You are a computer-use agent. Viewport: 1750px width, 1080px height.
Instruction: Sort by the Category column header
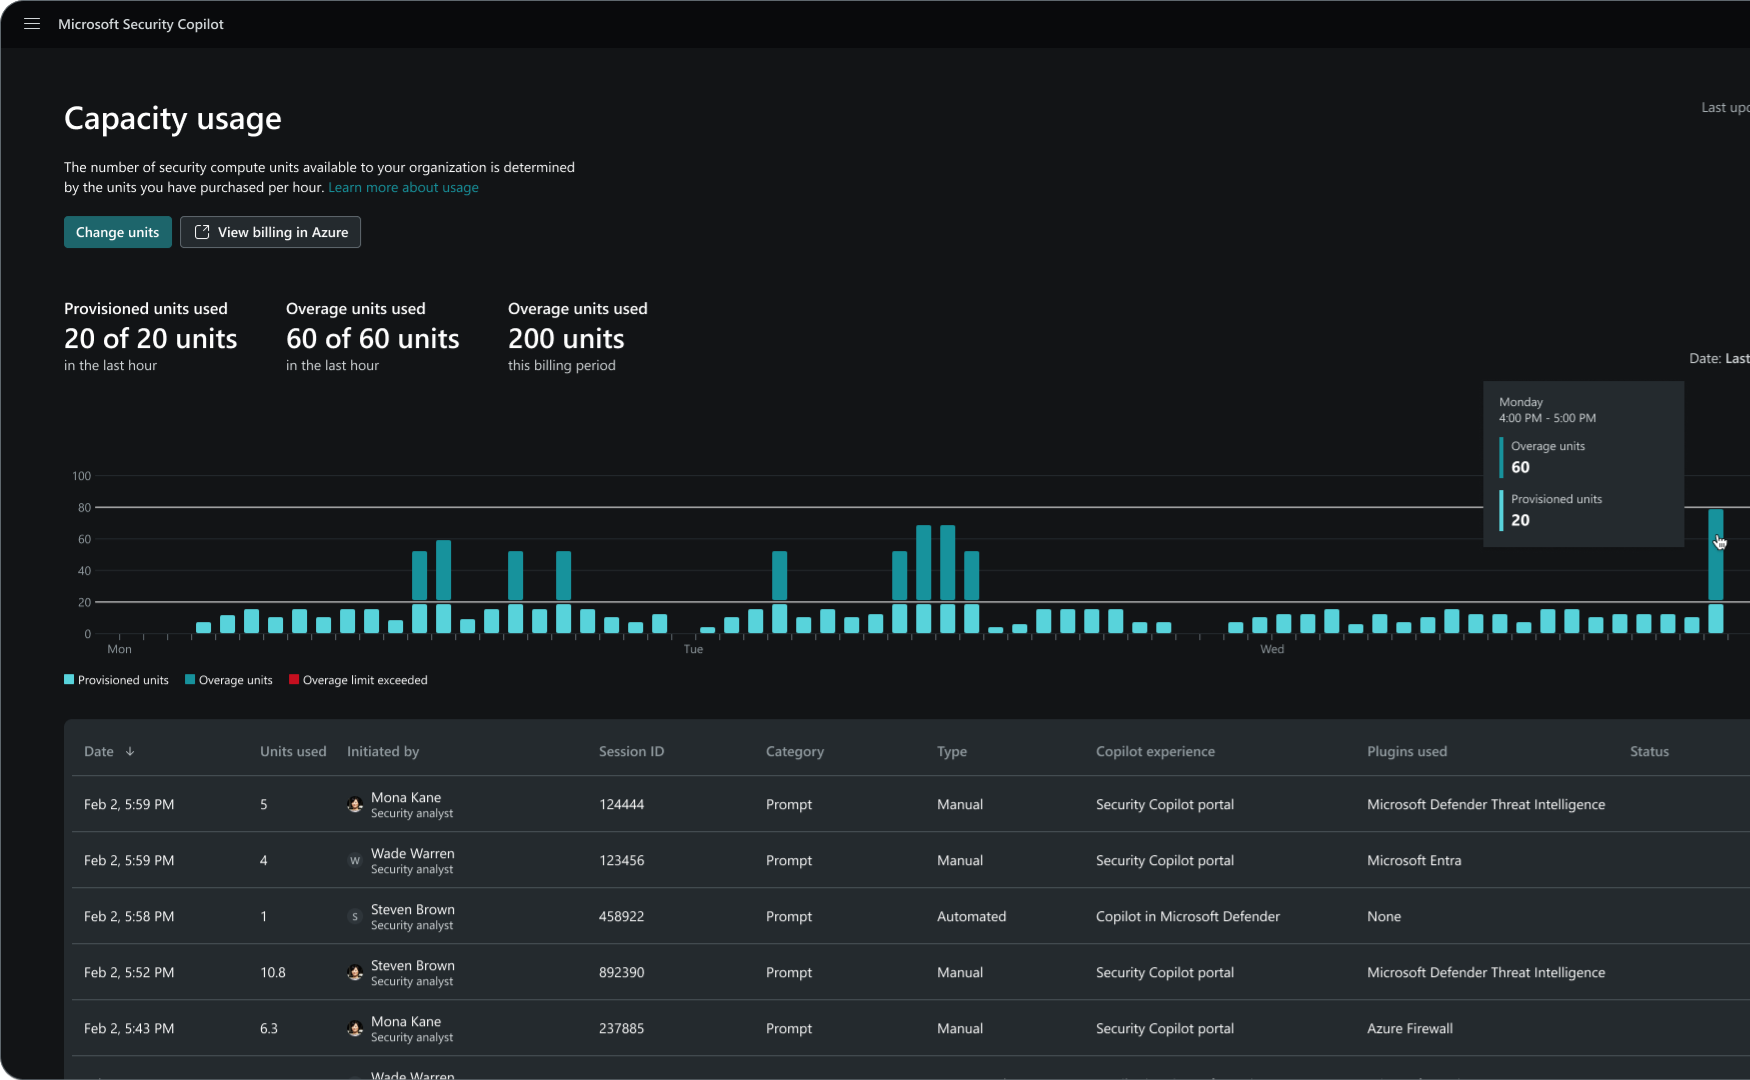[x=794, y=751]
